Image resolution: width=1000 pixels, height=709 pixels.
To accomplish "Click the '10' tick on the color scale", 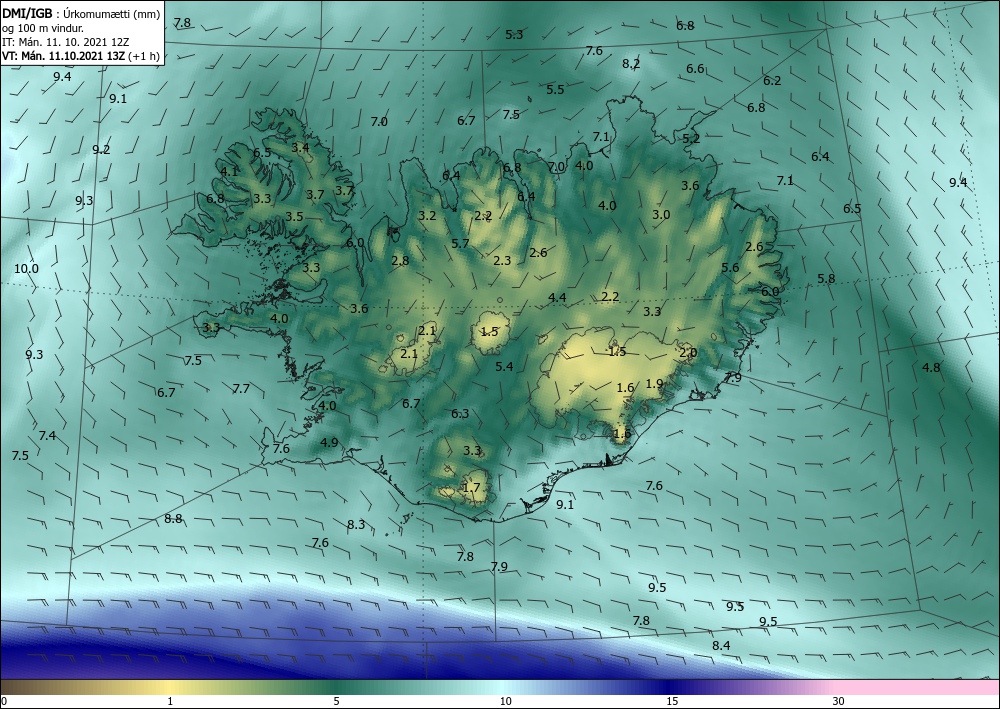I will point(505,702).
